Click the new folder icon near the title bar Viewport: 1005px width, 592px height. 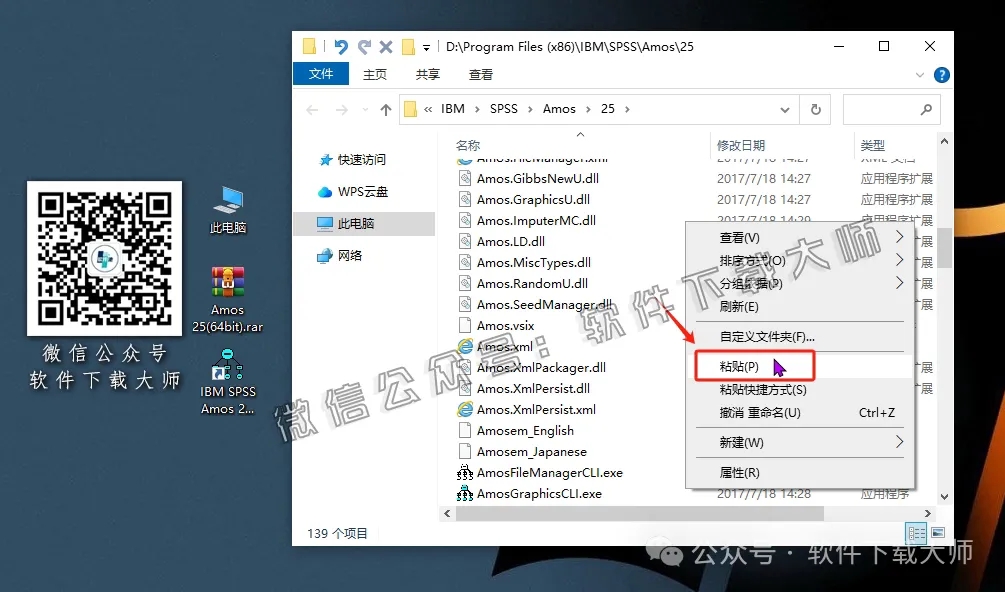[410, 46]
